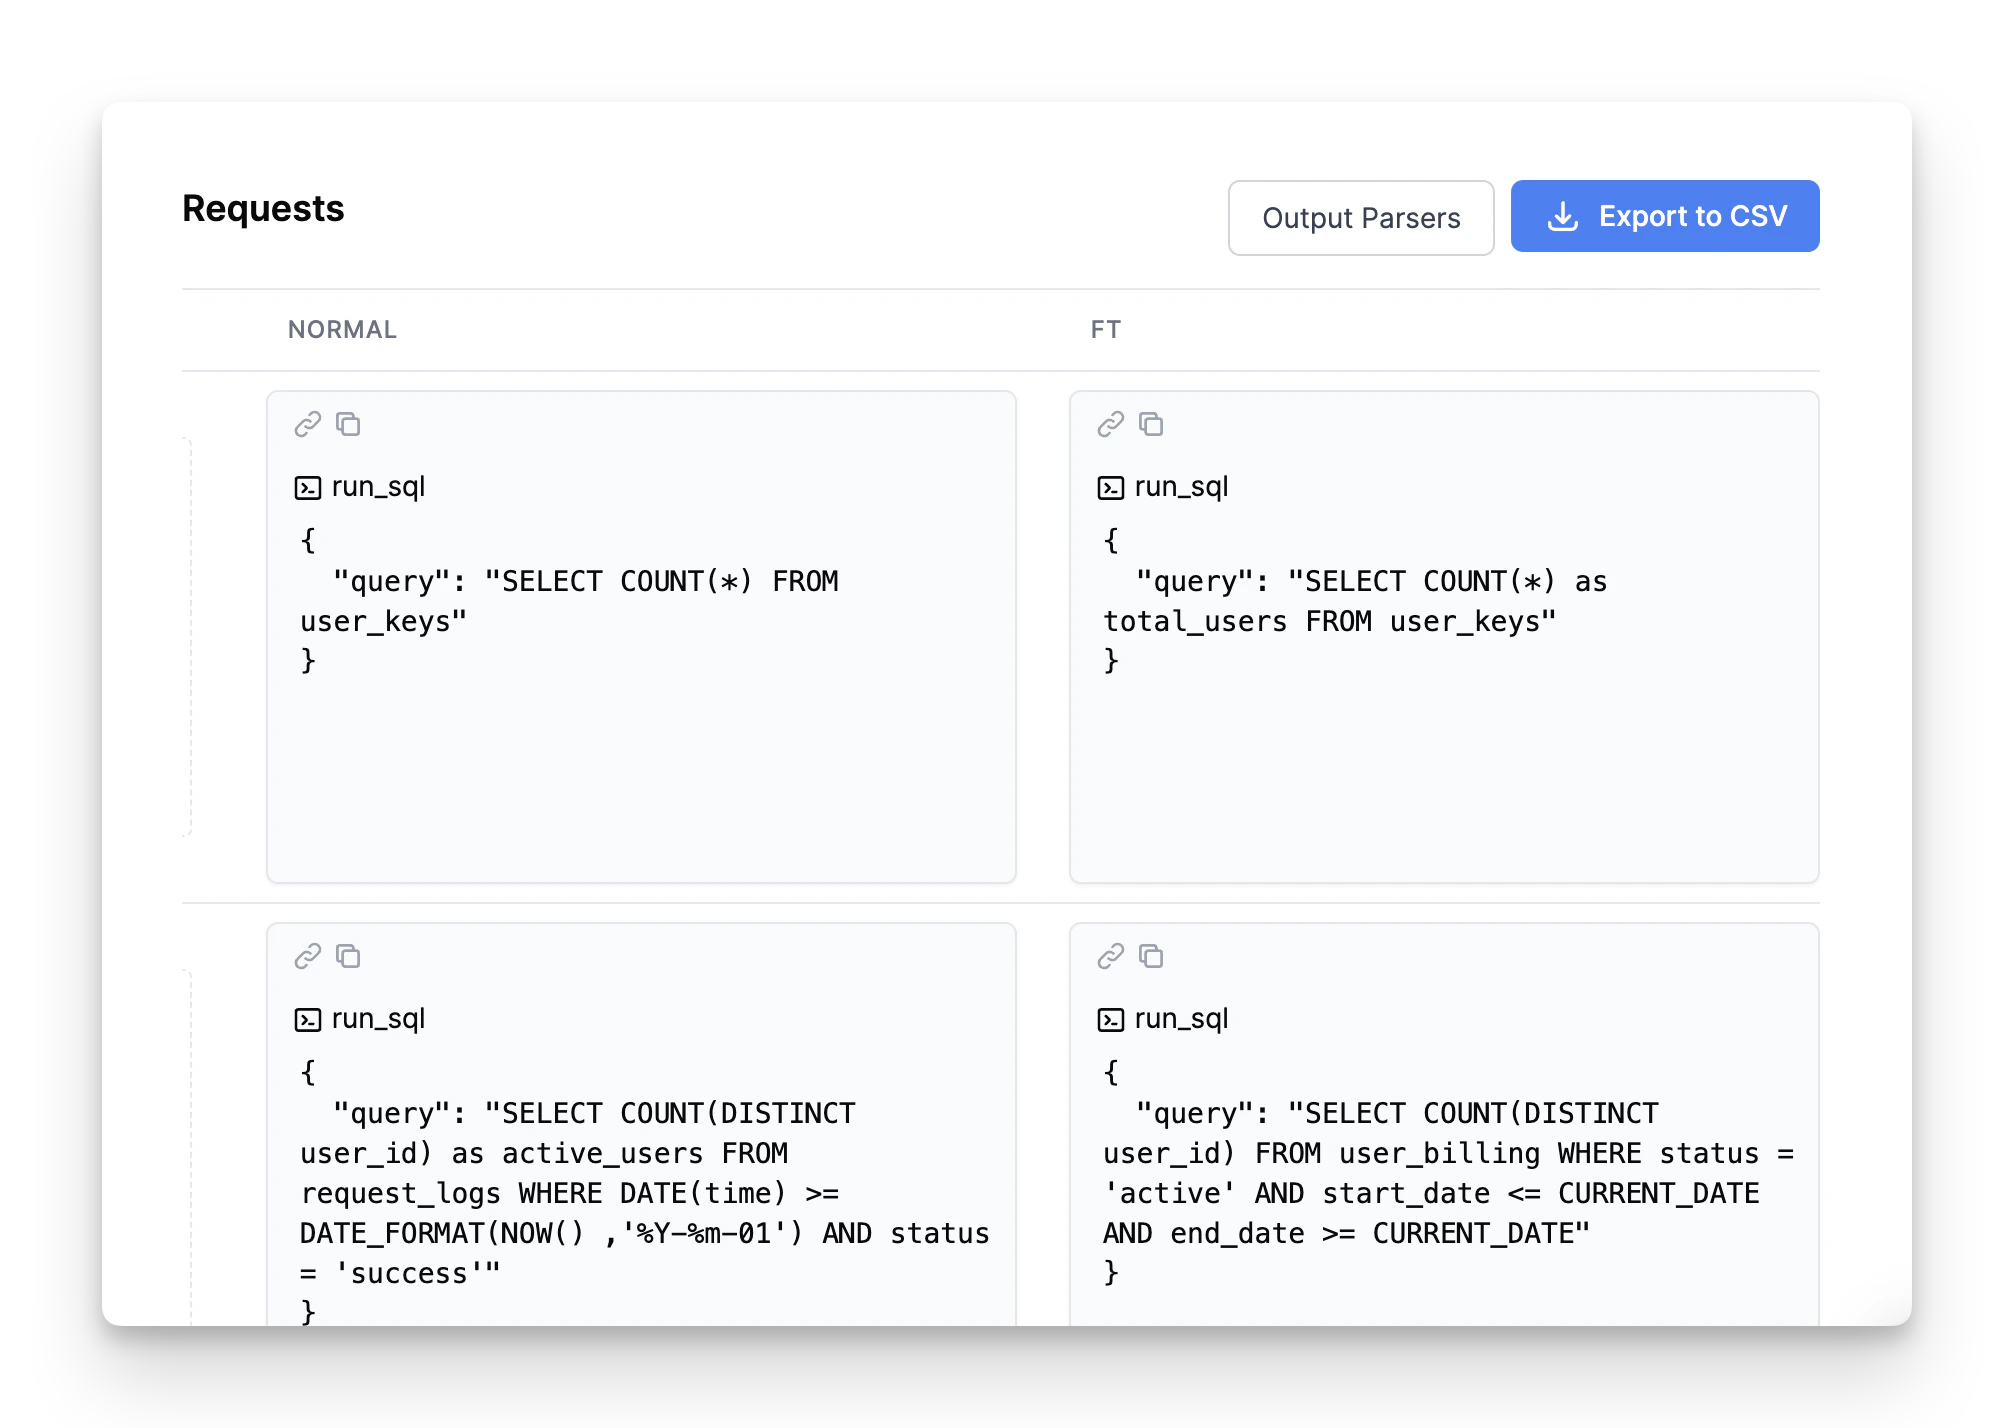Copy the second FT run_sql query
Screen dimensions: 2014x1428
point(1152,956)
